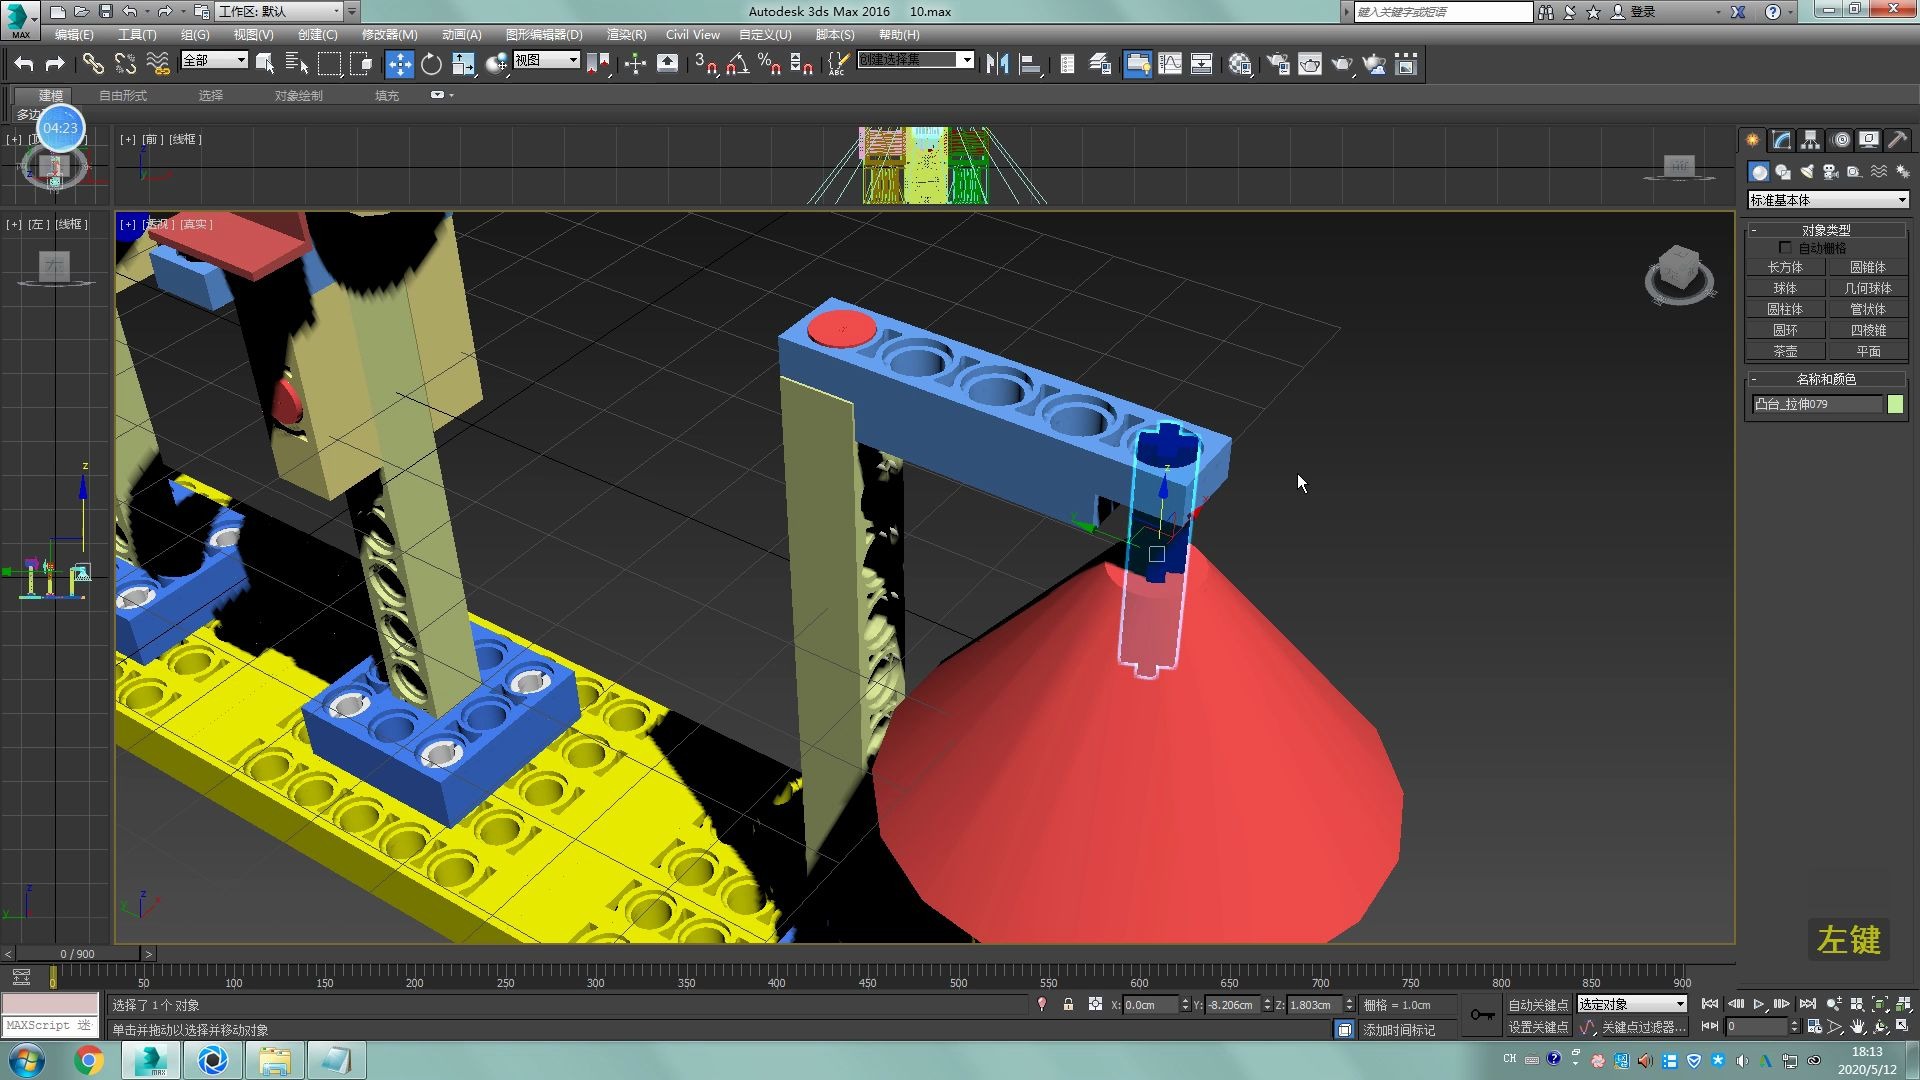Click the Mirror tool icon
This screenshot has width=1920, height=1080.
[996, 65]
